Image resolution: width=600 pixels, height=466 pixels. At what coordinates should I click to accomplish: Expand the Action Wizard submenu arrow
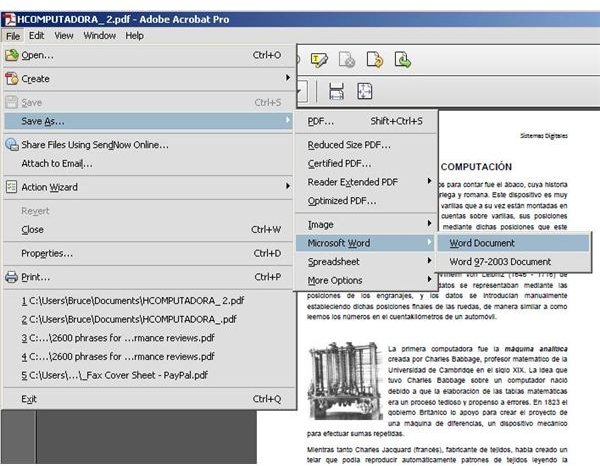click(287, 186)
